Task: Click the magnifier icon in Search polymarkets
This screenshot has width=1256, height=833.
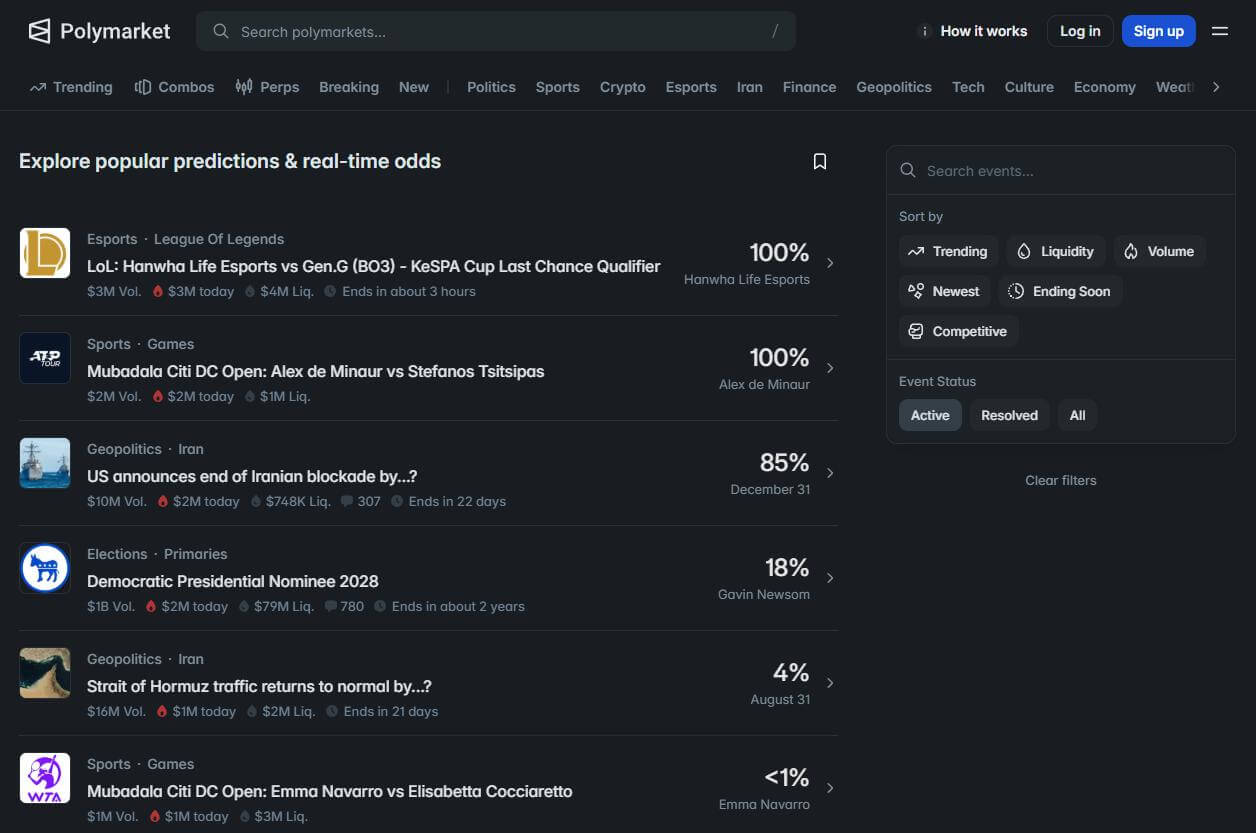Action: pos(221,31)
